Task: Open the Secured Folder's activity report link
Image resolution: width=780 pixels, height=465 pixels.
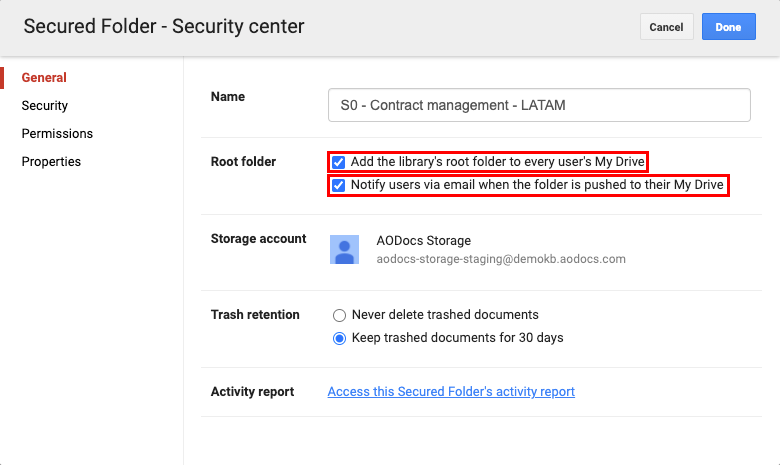Action: pyautogui.click(x=451, y=391)
